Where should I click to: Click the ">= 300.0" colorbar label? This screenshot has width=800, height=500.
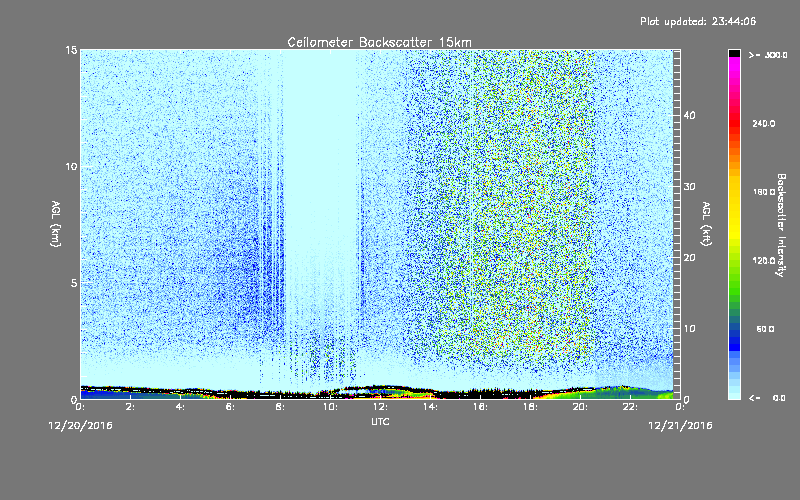click(768, 55)
